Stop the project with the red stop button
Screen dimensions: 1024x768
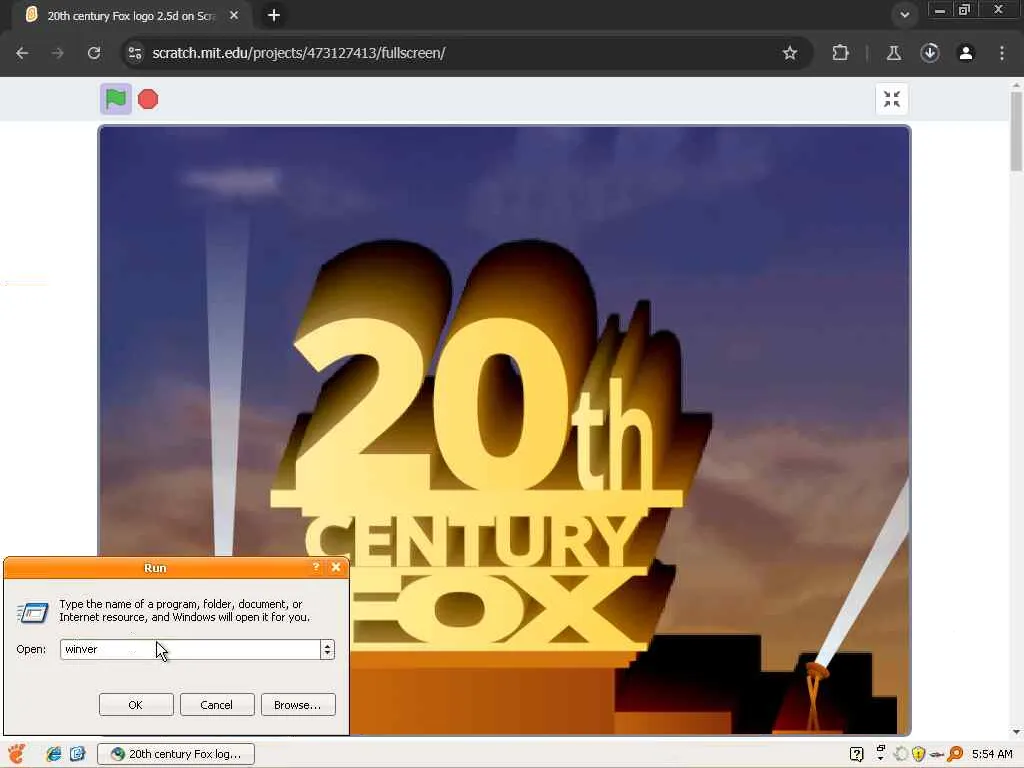pyautogui.click(x=148, y=99)
